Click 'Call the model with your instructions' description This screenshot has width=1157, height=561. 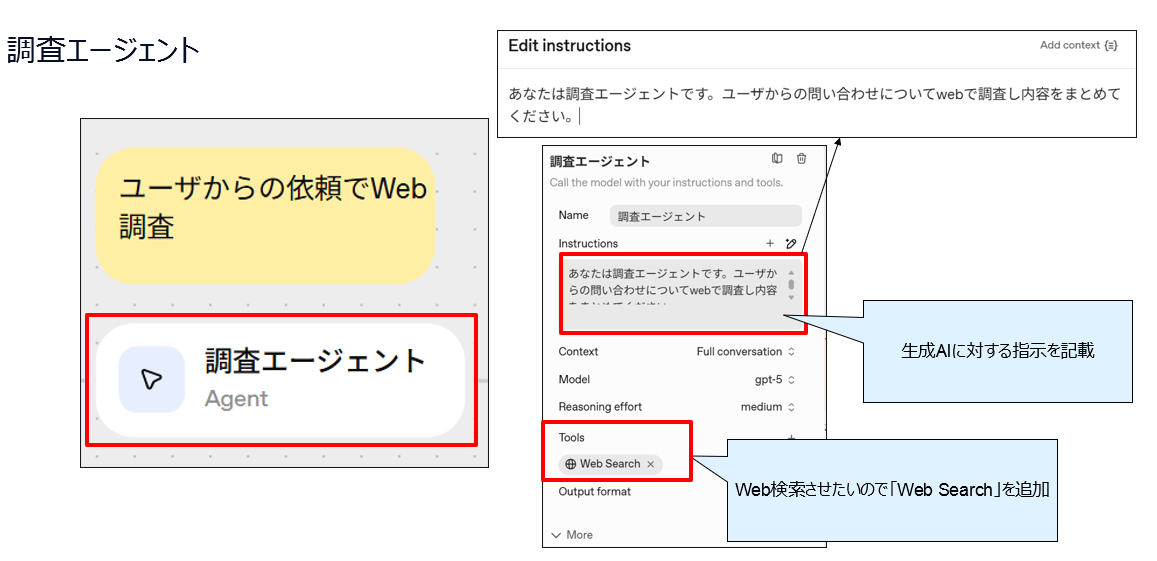[x=667, y=182]
